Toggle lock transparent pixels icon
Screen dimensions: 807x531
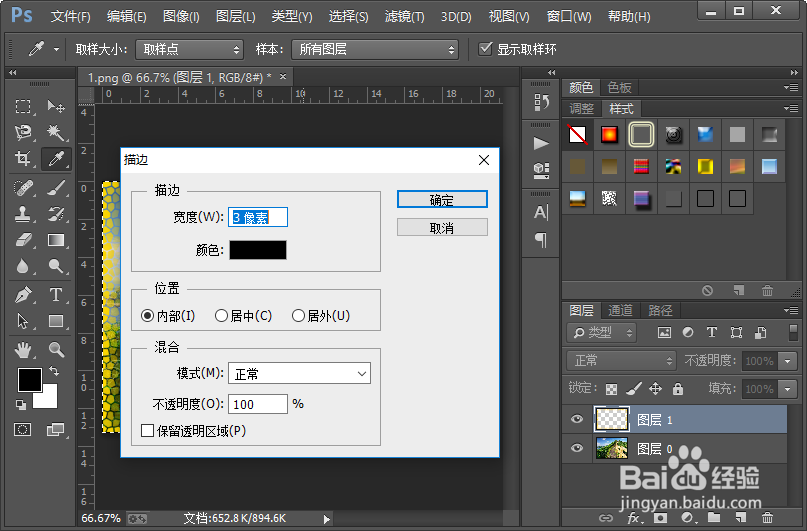click(x=611, y=389)
